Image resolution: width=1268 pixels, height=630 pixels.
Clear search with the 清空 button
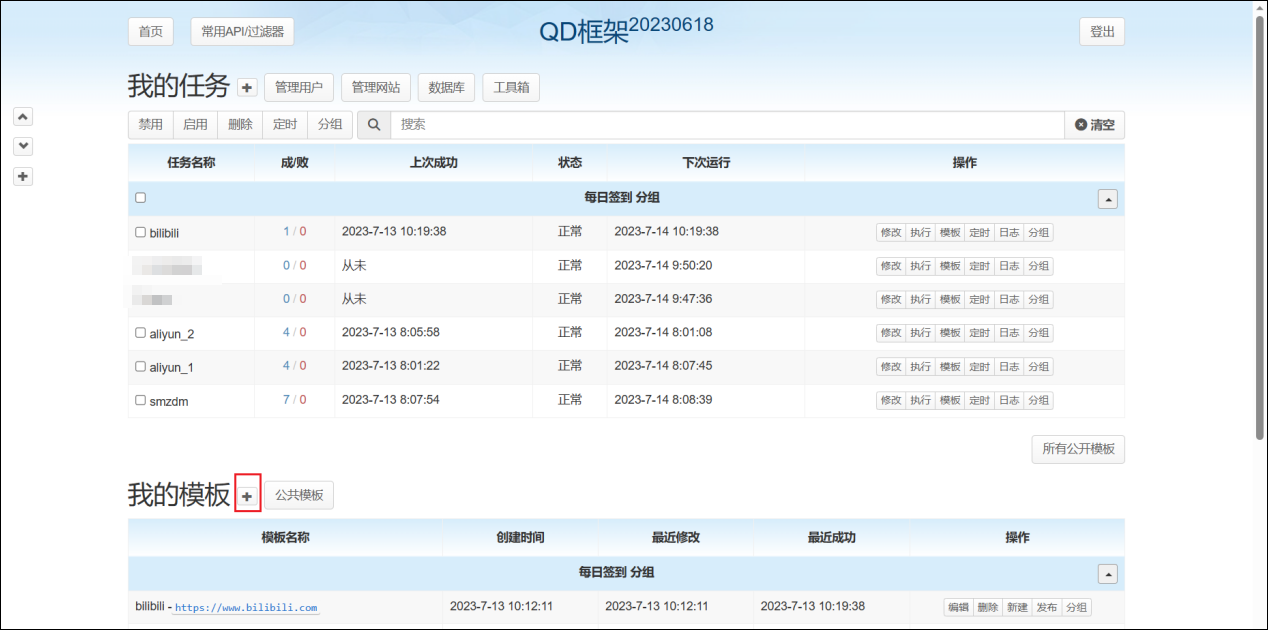pyautogui.click(x=1094, y=125)
